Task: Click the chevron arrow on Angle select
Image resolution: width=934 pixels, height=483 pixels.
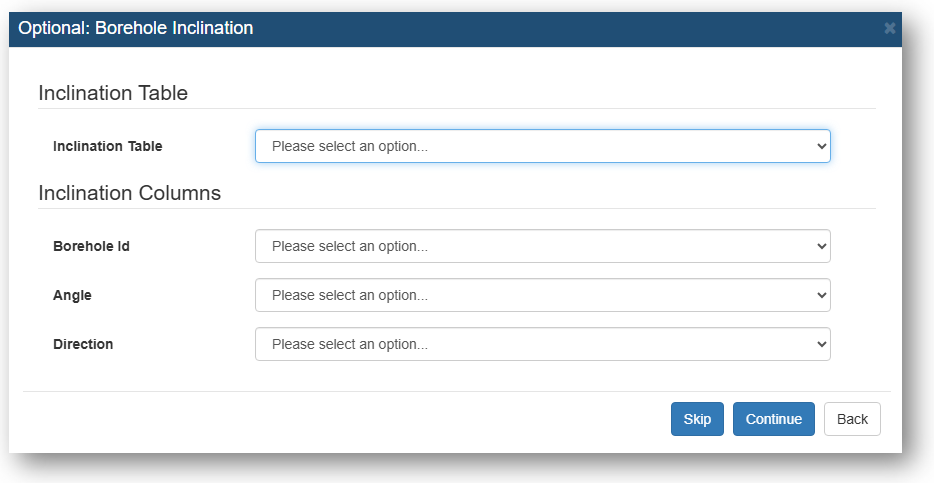Action: 822,295
